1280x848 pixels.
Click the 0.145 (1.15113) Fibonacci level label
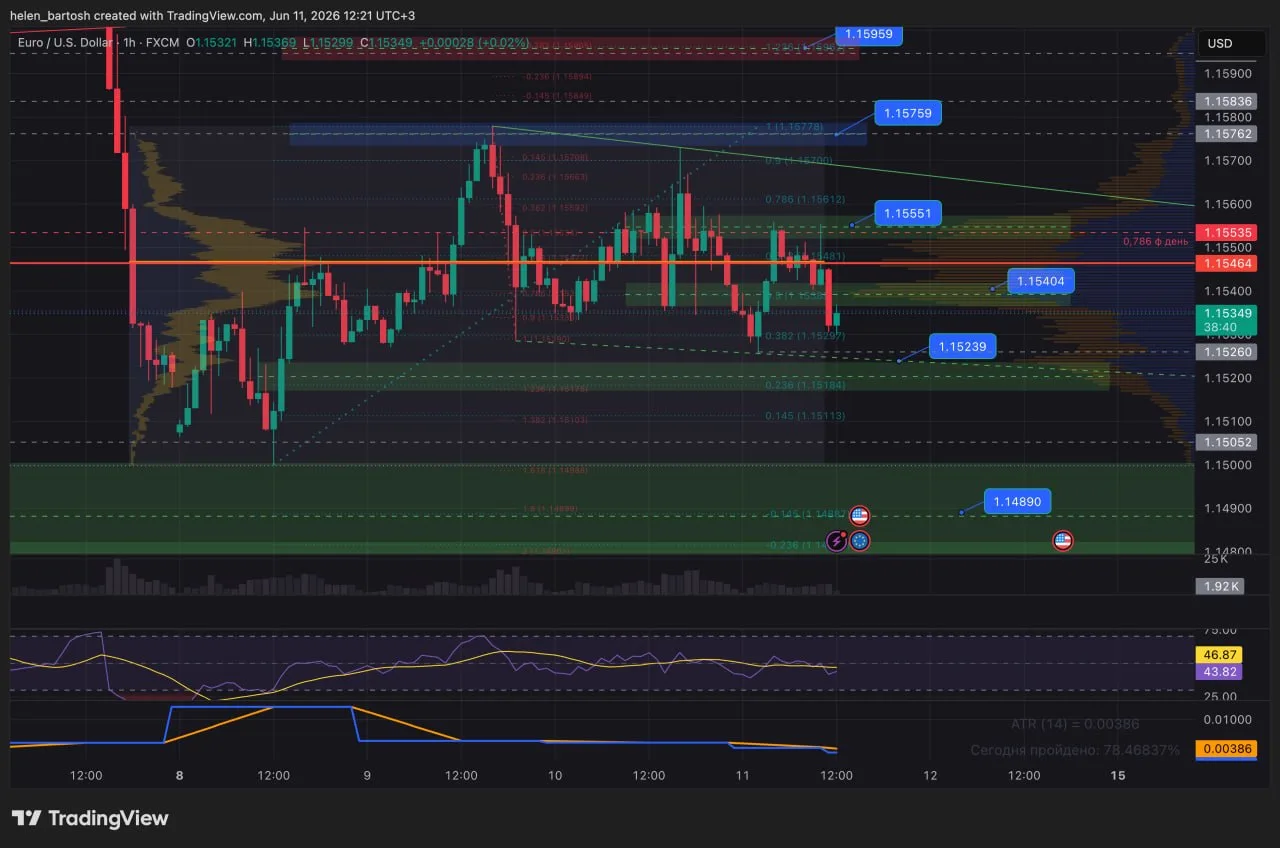click(805, 416)
